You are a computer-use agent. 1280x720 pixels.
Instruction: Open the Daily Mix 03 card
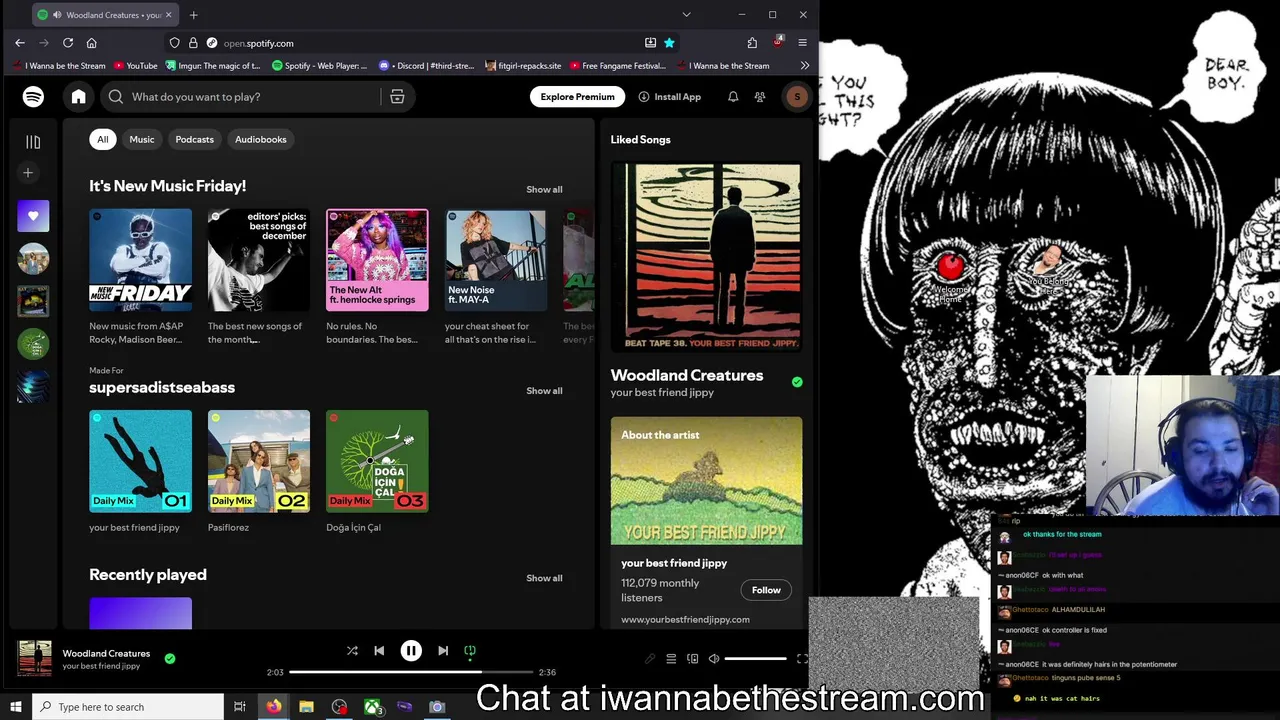point(377,473)
